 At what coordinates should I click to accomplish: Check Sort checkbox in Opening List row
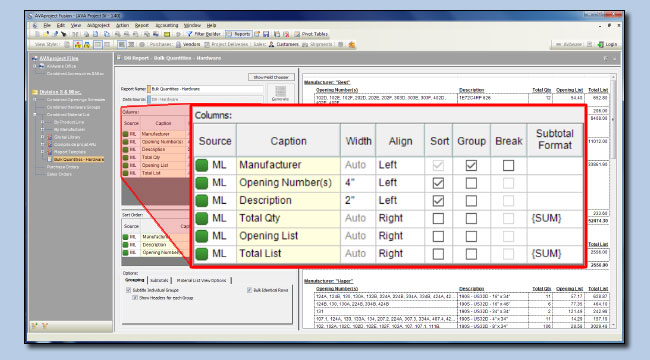(x=438, y=236)
